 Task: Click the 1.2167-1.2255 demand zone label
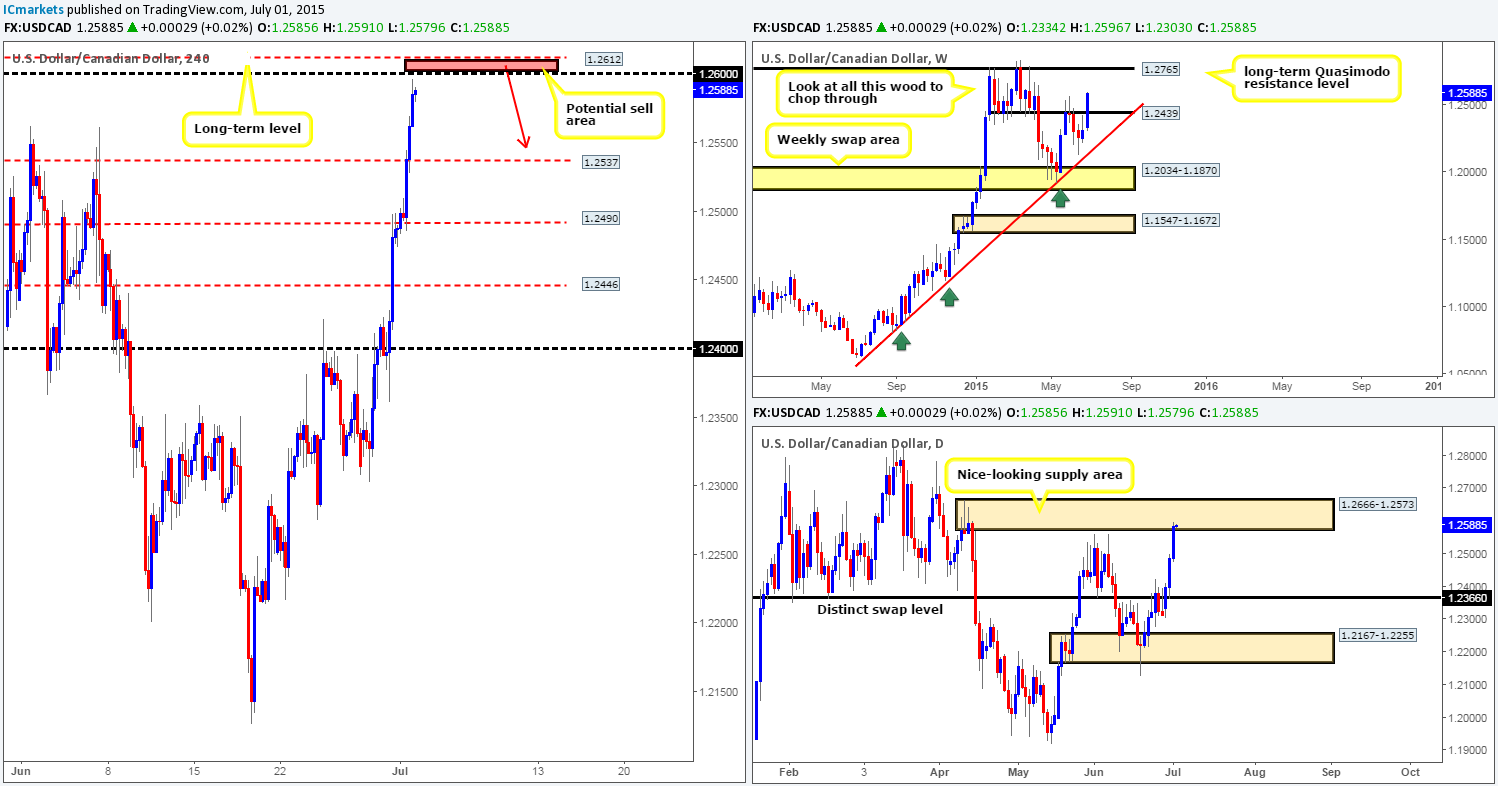[x=1379, y=636]
